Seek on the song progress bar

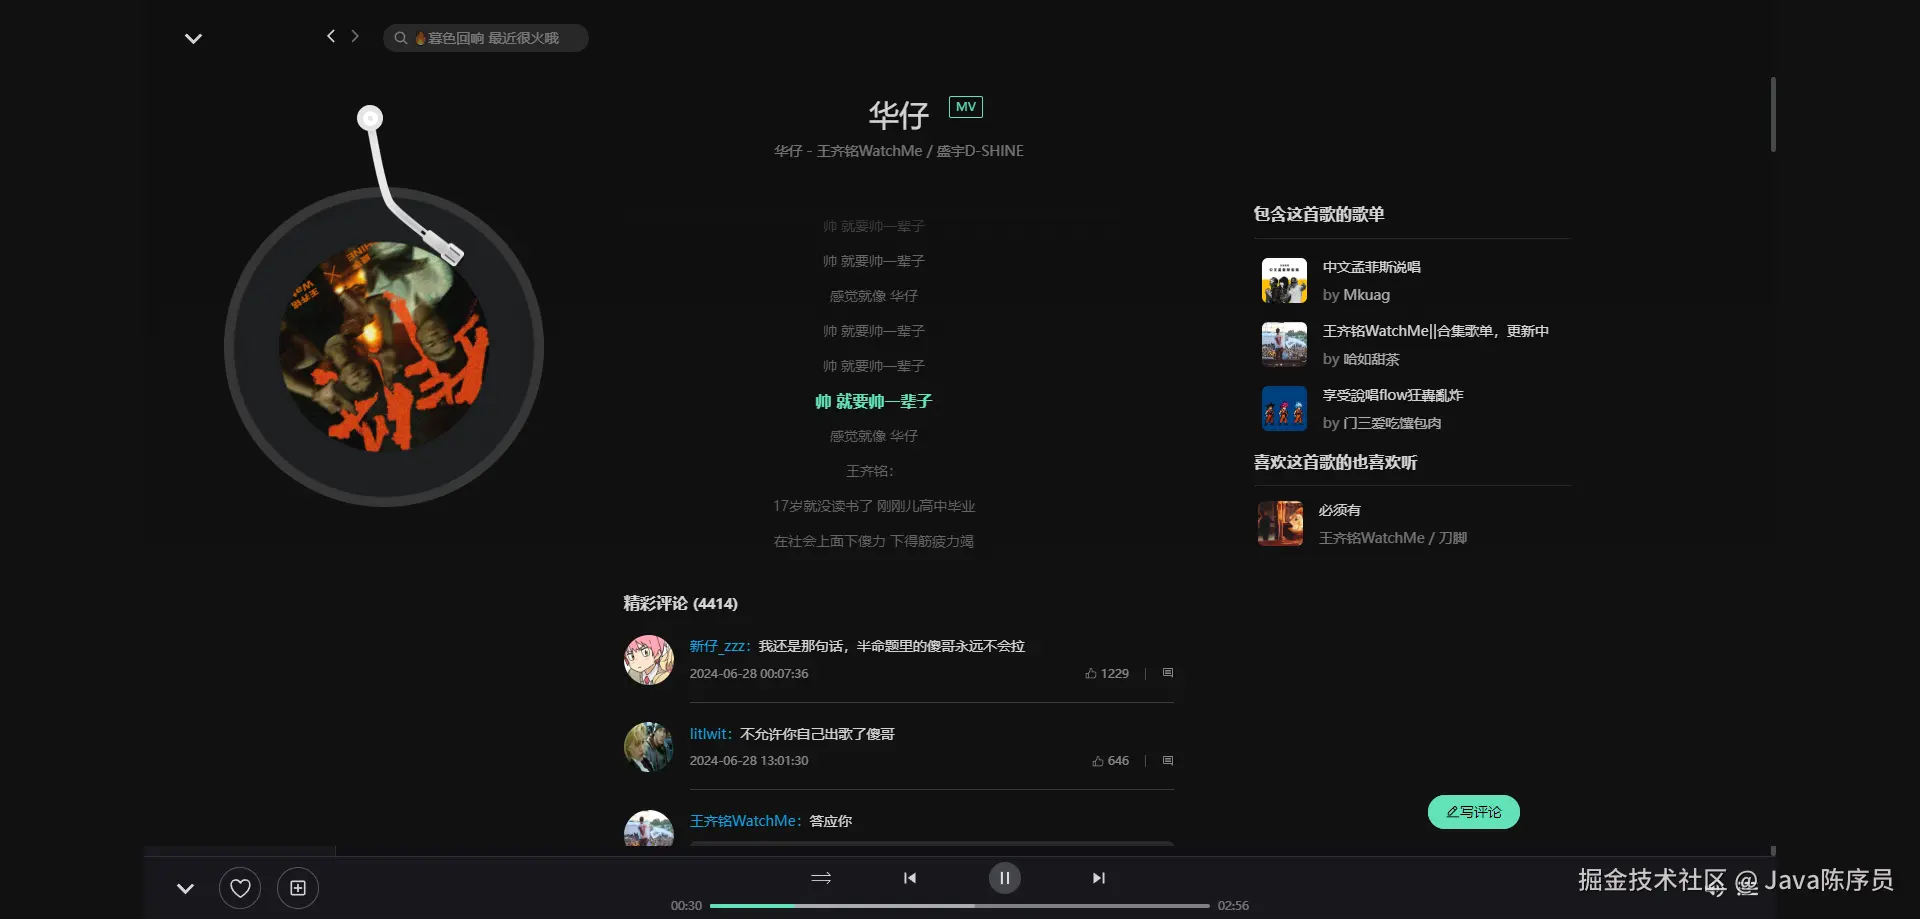[960, 906]
